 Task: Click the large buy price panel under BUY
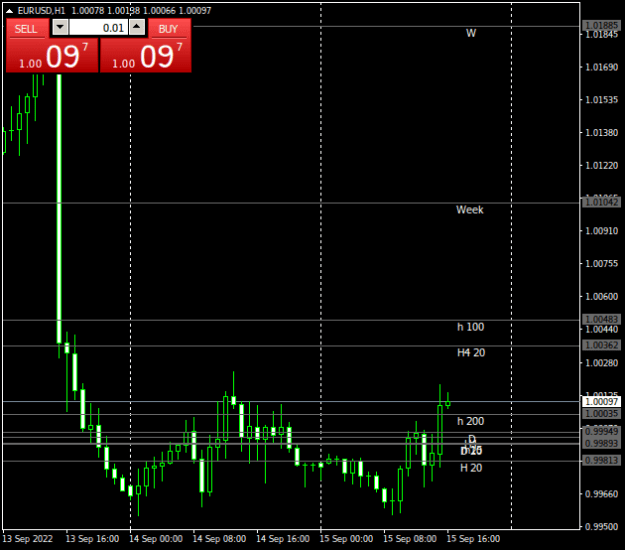145,56
